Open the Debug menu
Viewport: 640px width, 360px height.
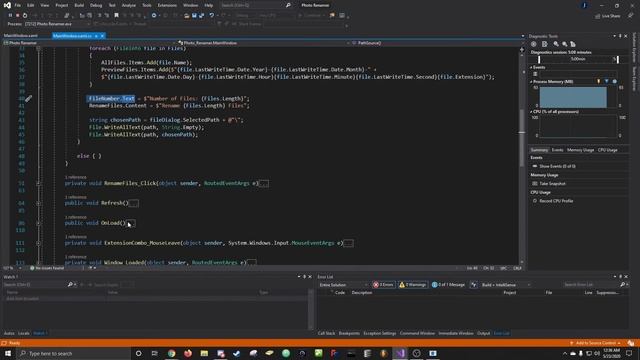pos(96,5)
